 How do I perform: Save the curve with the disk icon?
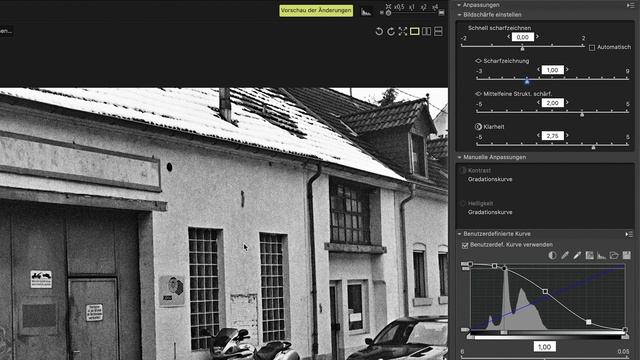point(627,256)
